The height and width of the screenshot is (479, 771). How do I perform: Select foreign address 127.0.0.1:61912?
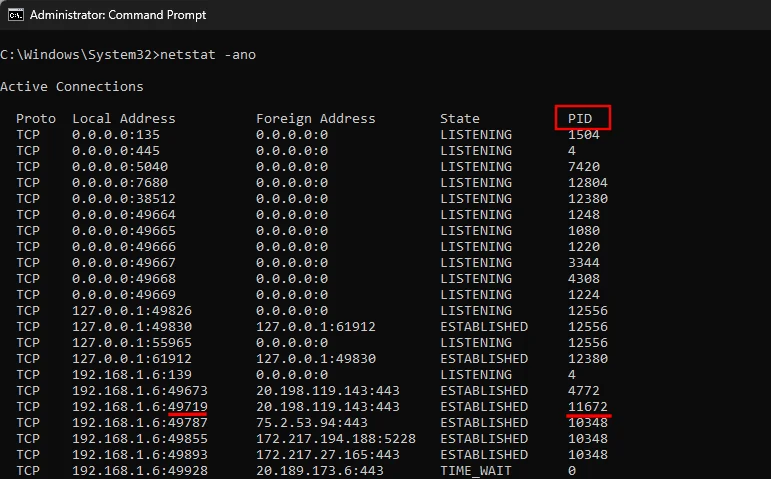[x=316, y=327]
